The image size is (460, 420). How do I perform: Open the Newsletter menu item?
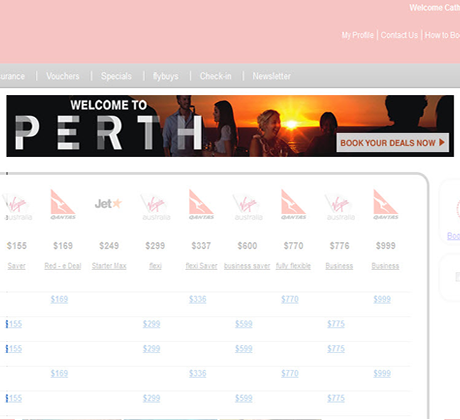(x=271, y=76)
